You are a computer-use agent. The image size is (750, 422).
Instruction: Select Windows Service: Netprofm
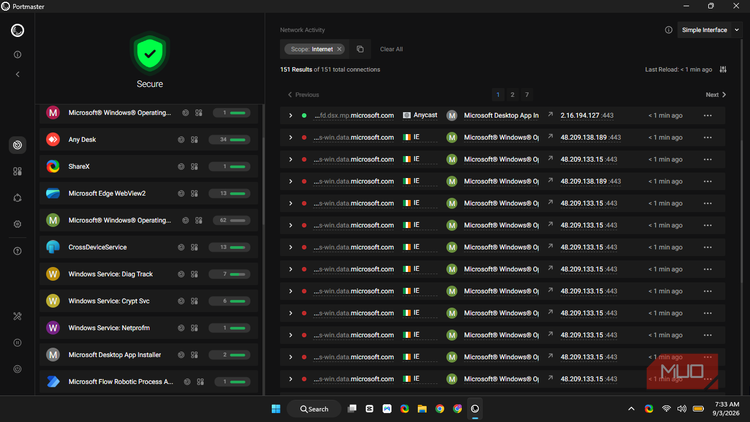149,328
